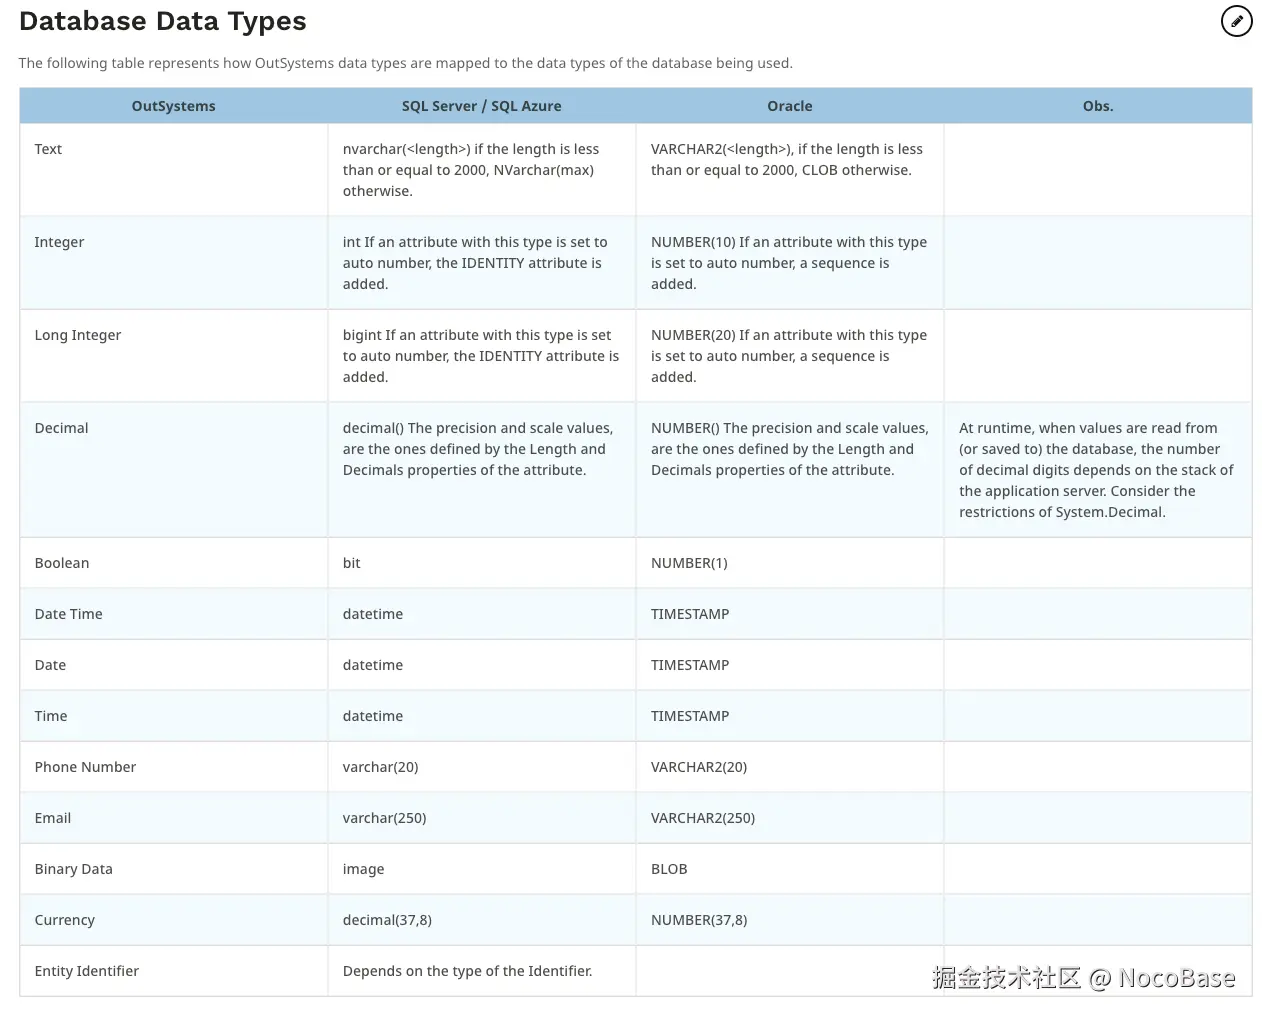Screen dimensions: 1262x1018
Task: Select the SQL Server / SQL Azure column header
Action: [481, 106]
